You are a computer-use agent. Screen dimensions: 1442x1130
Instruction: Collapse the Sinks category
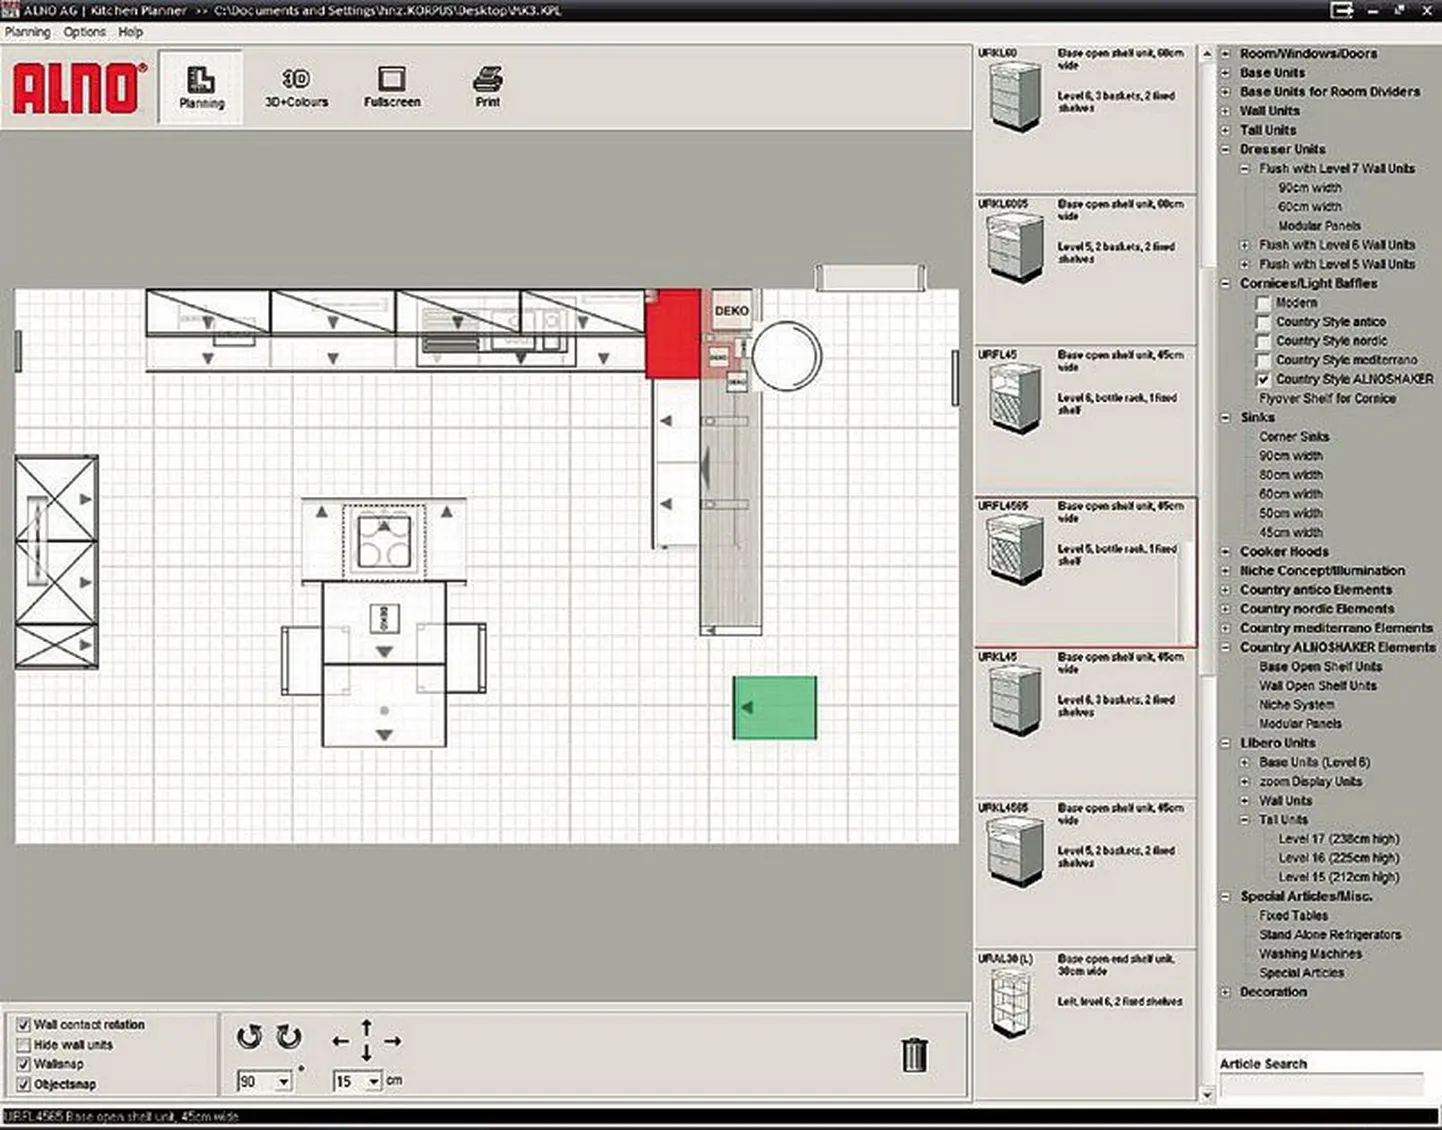[1226, 418]
